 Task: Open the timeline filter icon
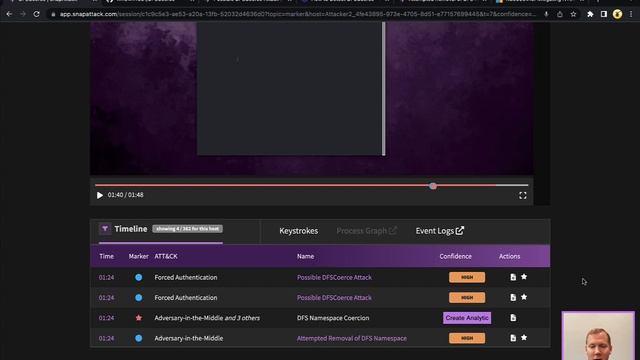pyautogui.click(x=105, y=229)
